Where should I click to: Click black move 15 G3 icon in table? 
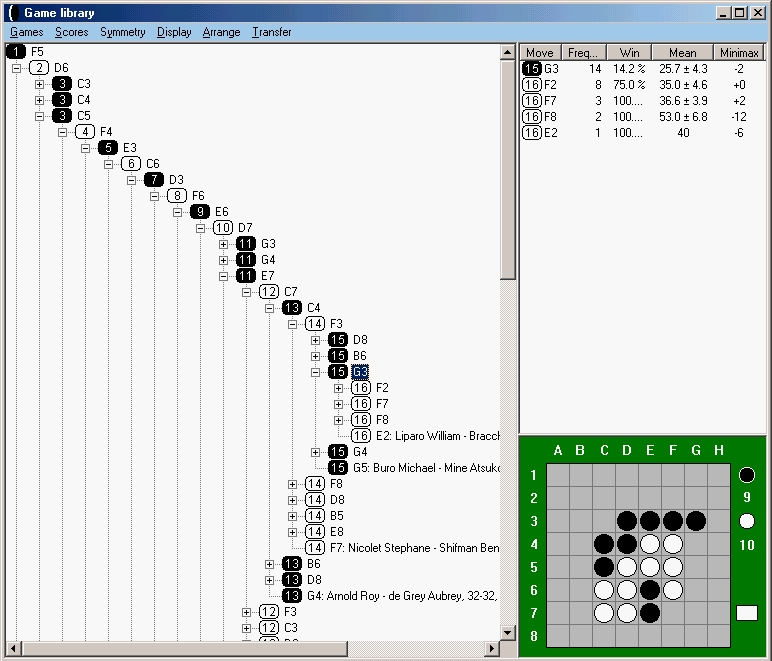[532, 69]
